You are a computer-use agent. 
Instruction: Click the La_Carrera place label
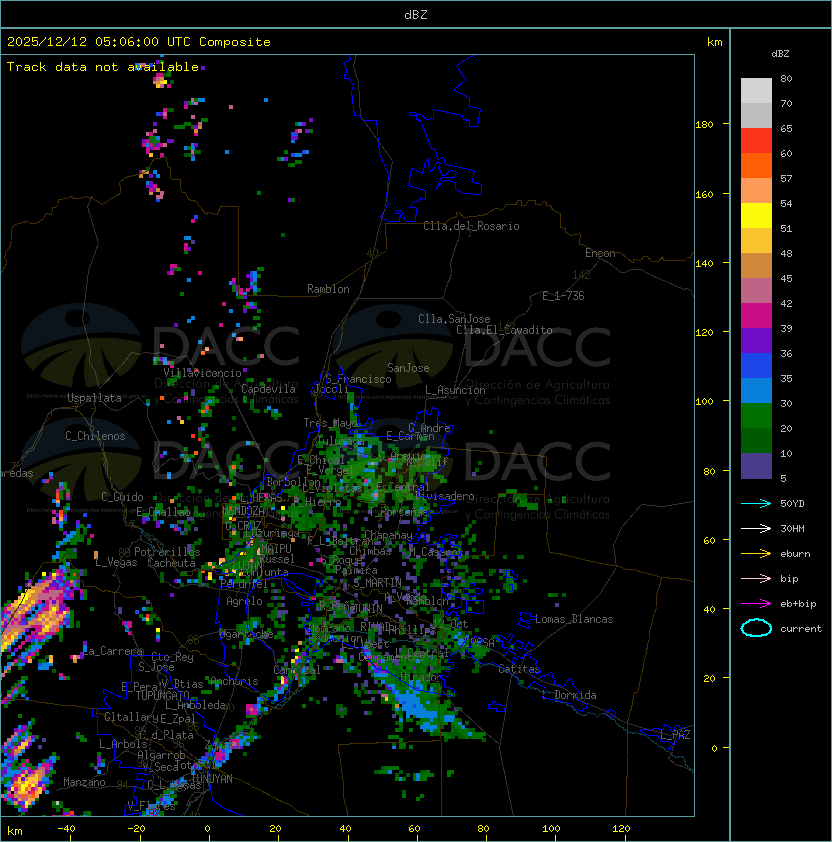pos(112,651)
